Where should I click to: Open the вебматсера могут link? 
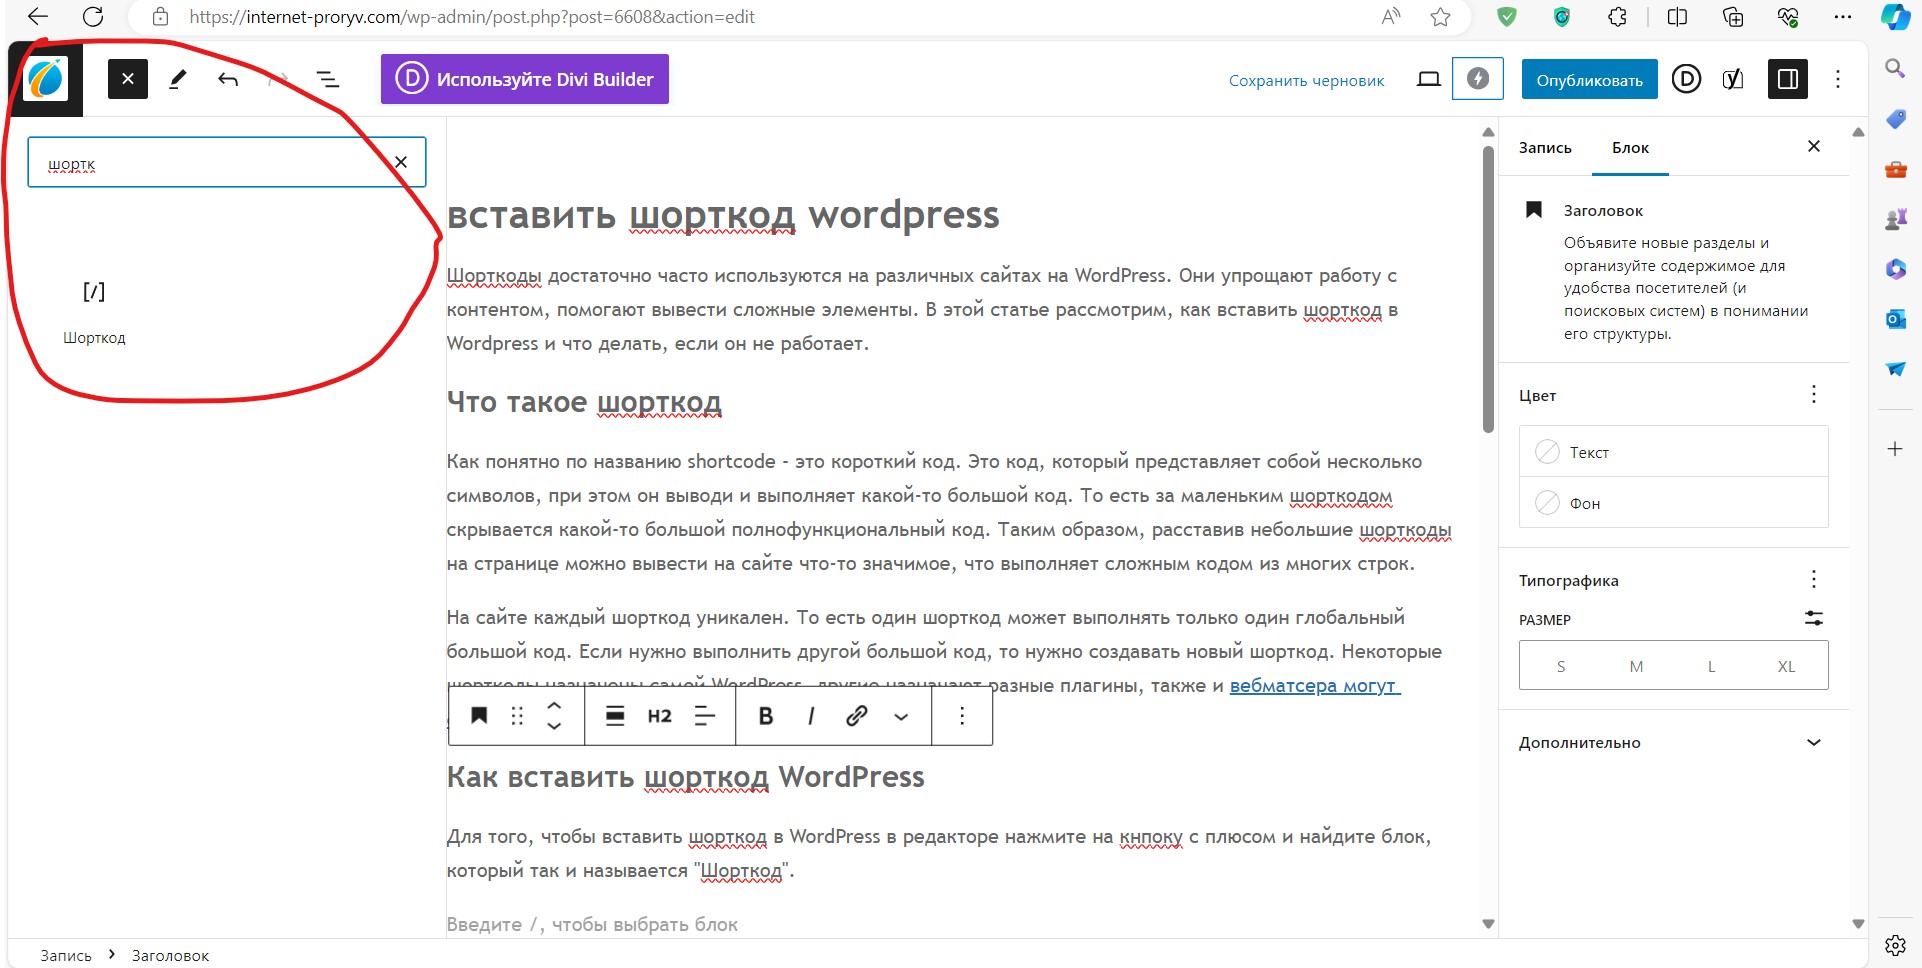point(1315,686)
